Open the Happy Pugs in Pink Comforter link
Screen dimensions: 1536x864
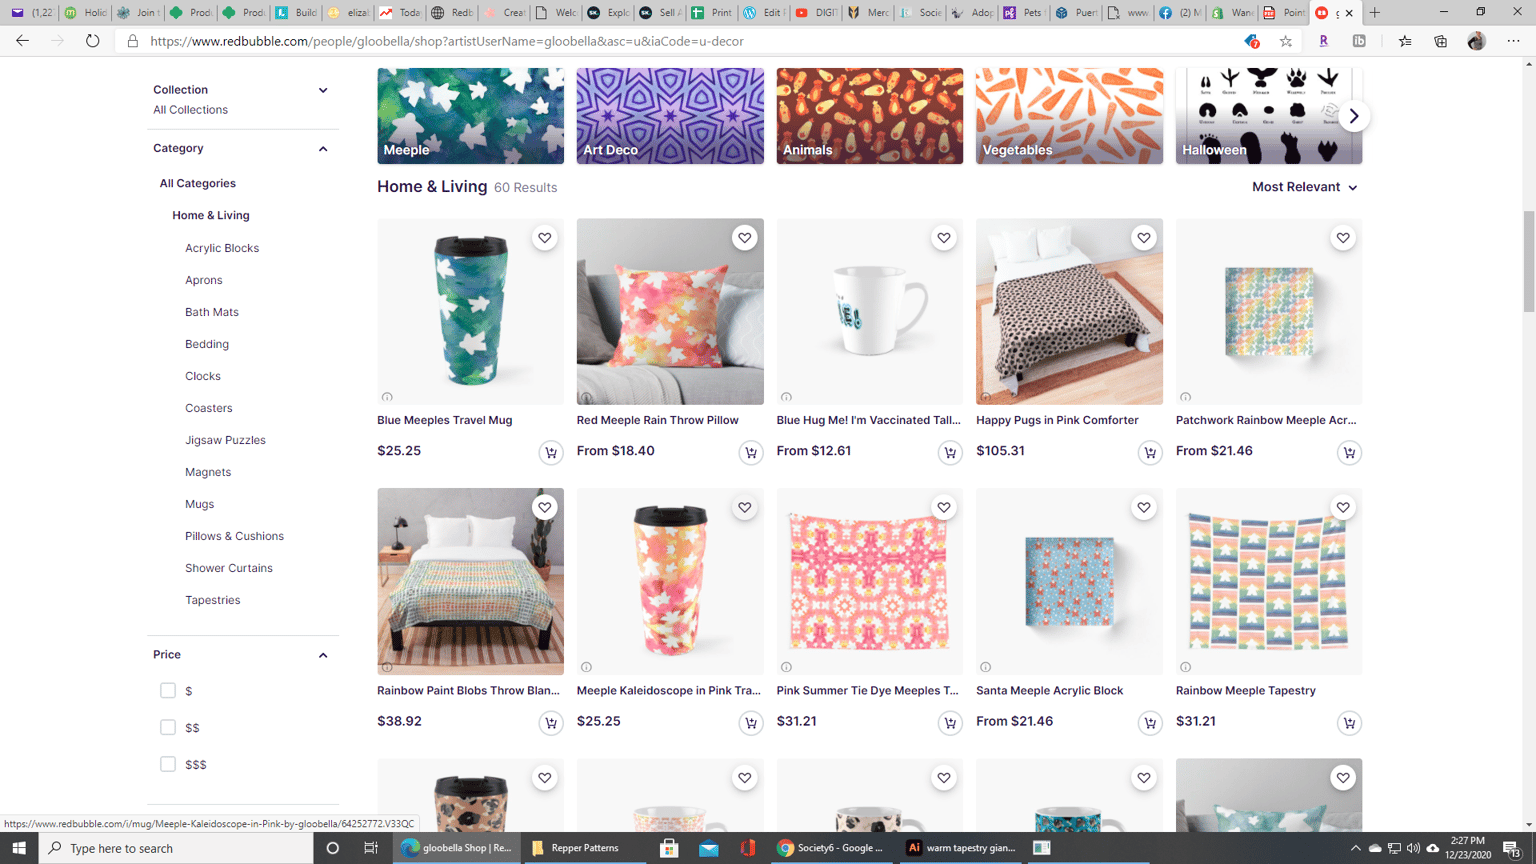[1057, 420]
